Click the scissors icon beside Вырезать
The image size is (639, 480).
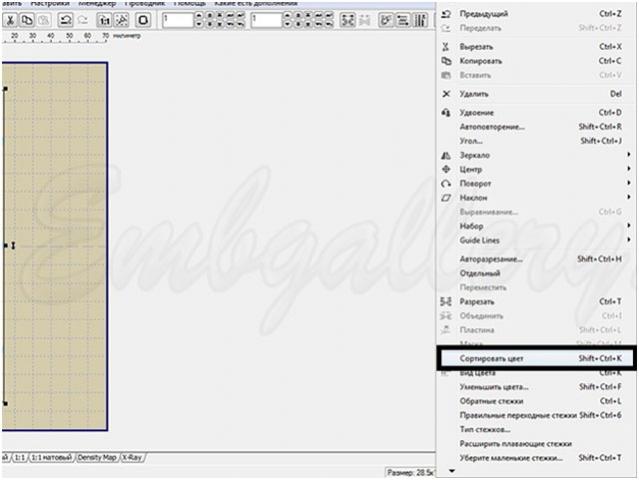point(446,46)
